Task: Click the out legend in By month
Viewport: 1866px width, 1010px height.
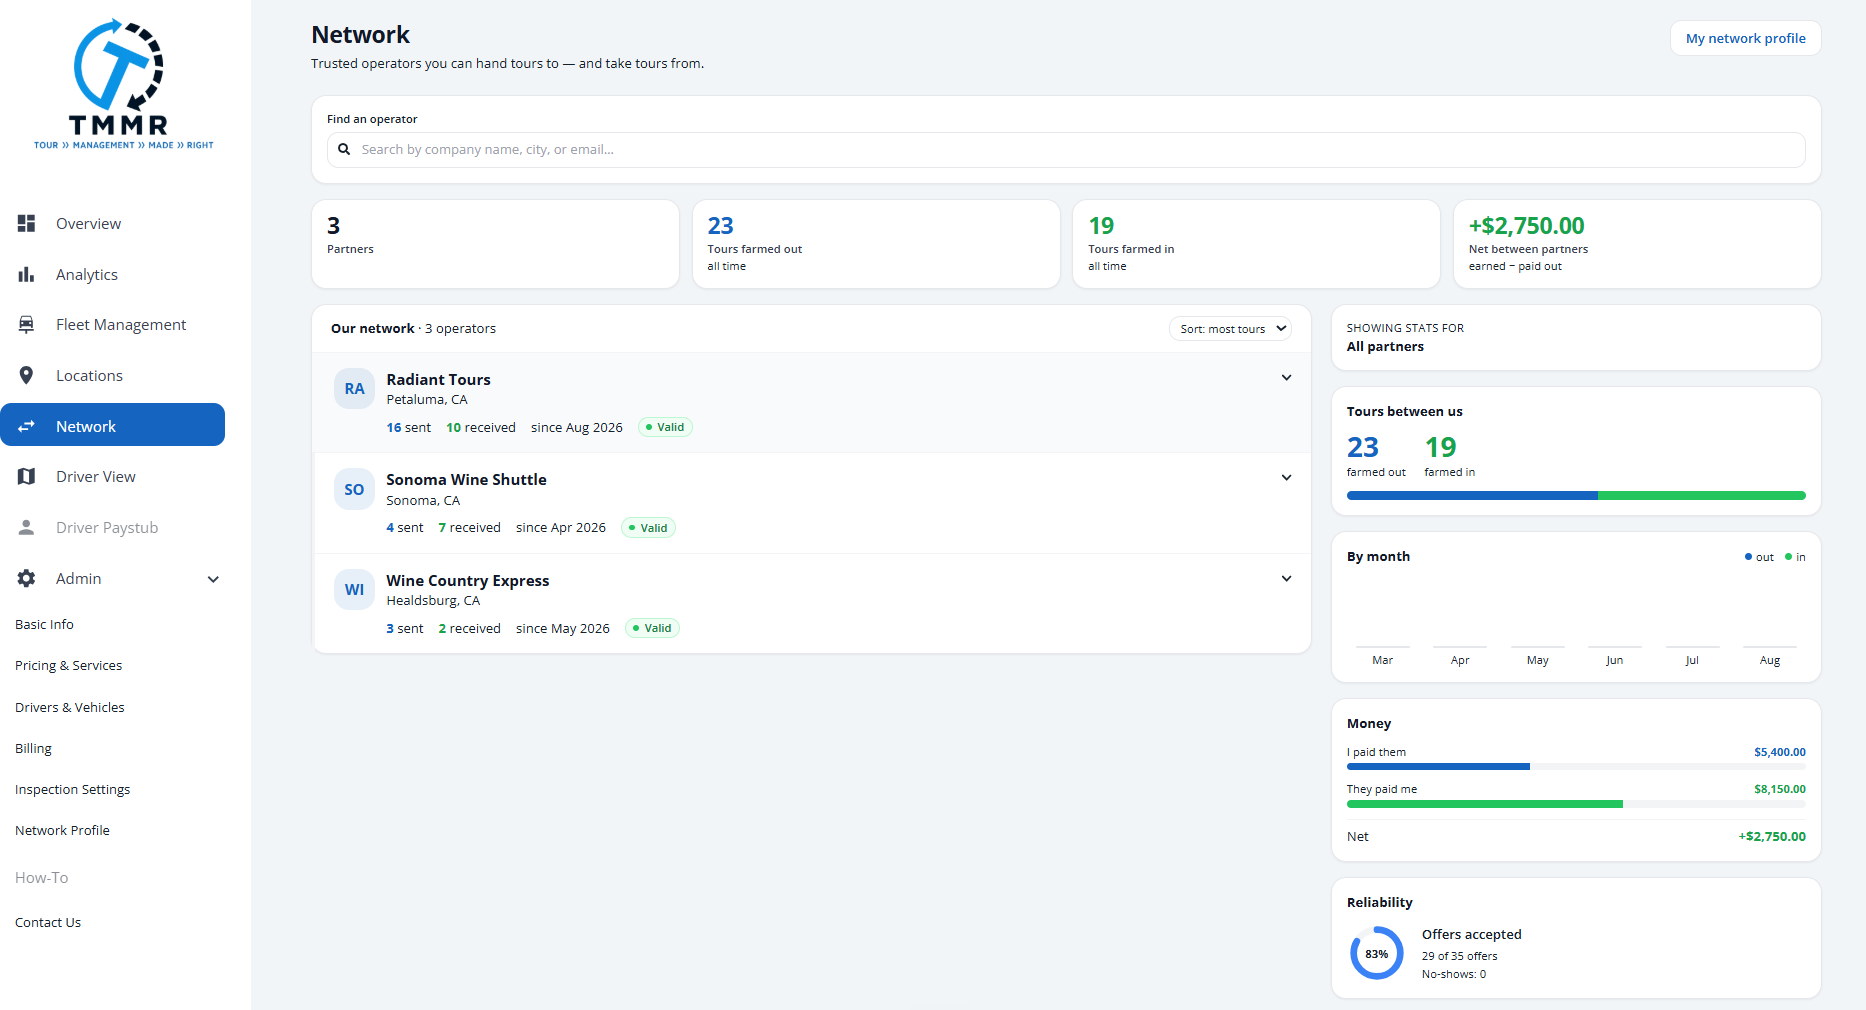Action: (x=1759, y=557)
